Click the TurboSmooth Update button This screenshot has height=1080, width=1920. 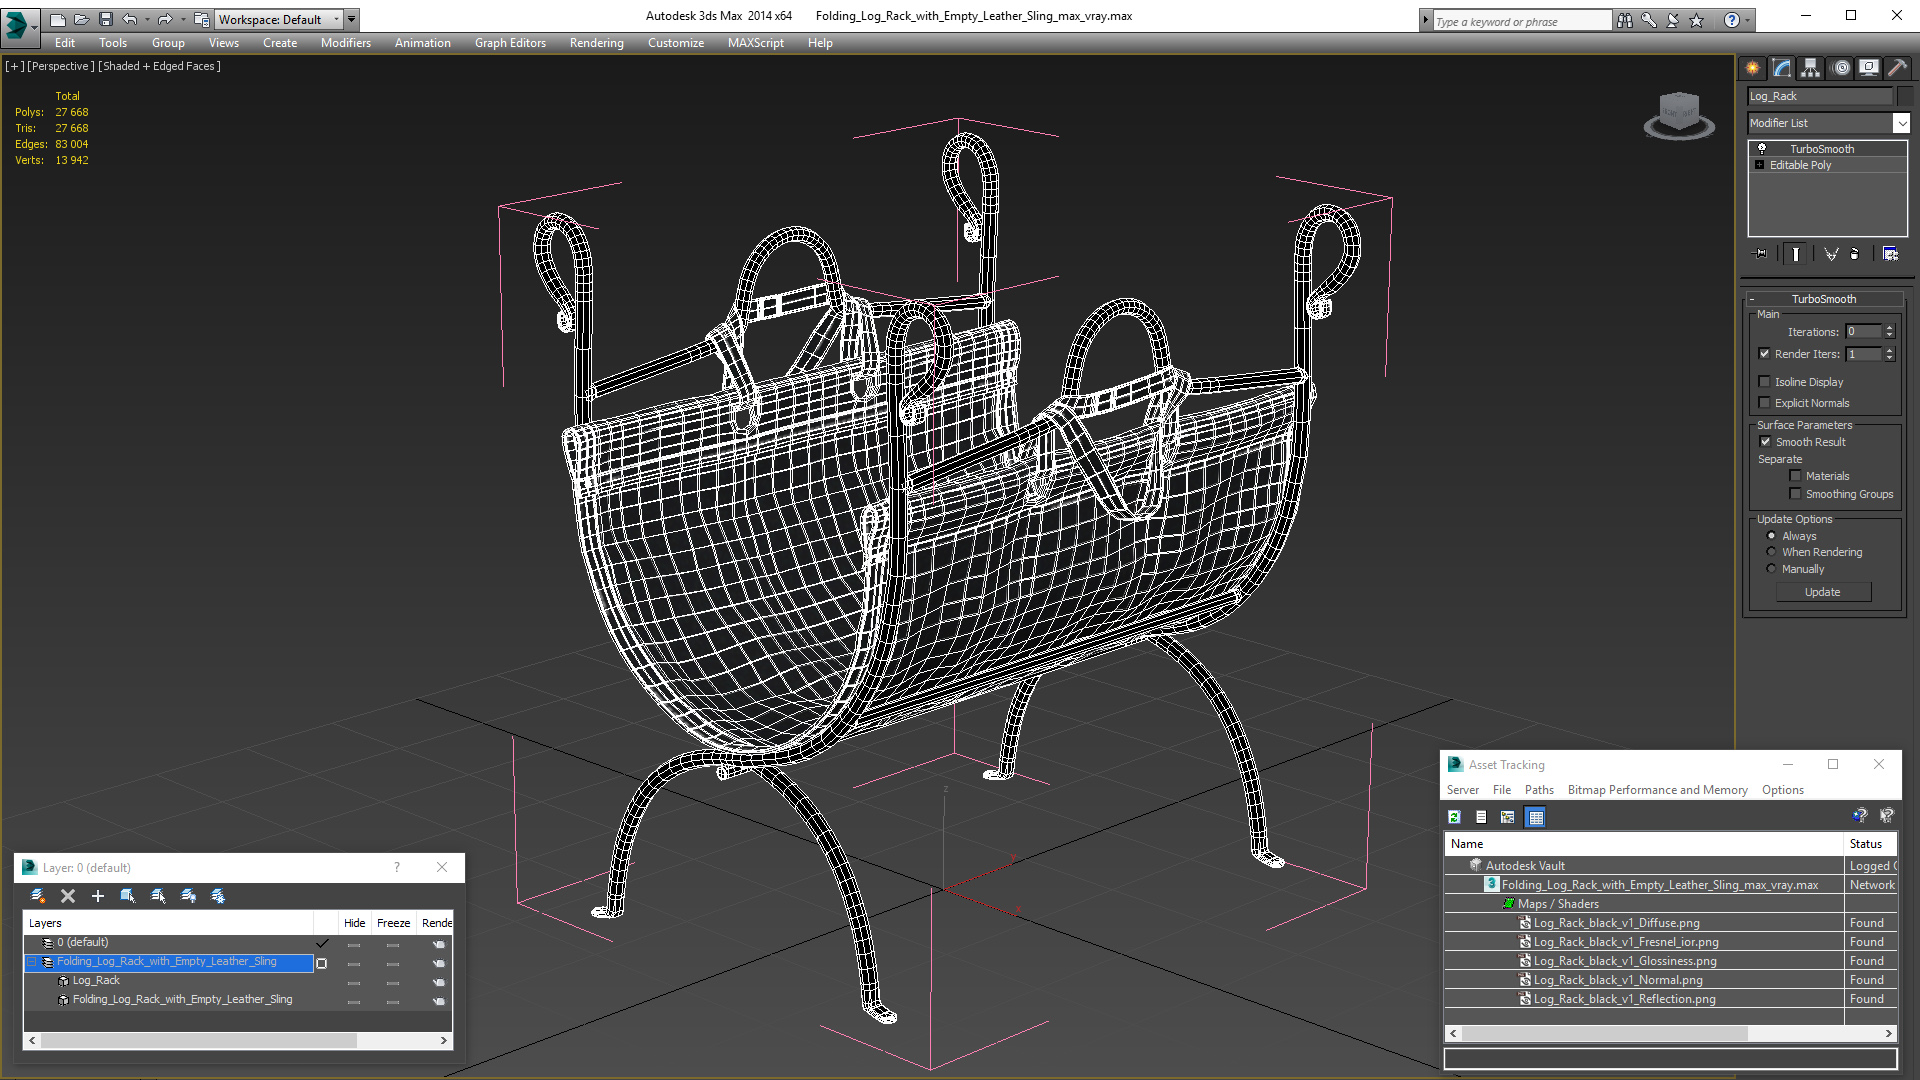(x=1822, y=592)
